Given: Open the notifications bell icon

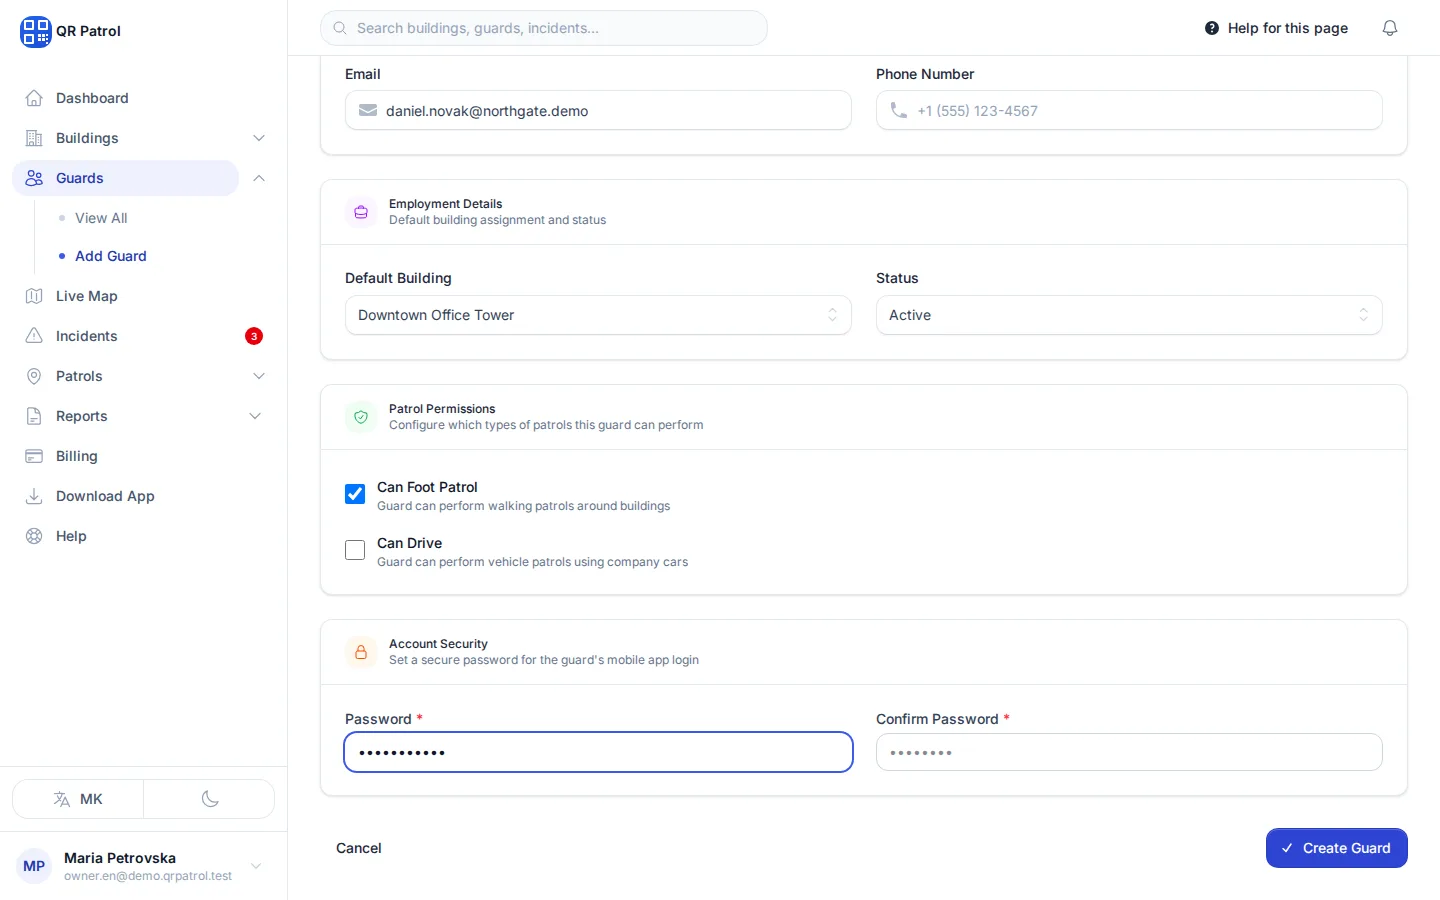Looking at the screenshot, I should tap(1390, 28).
